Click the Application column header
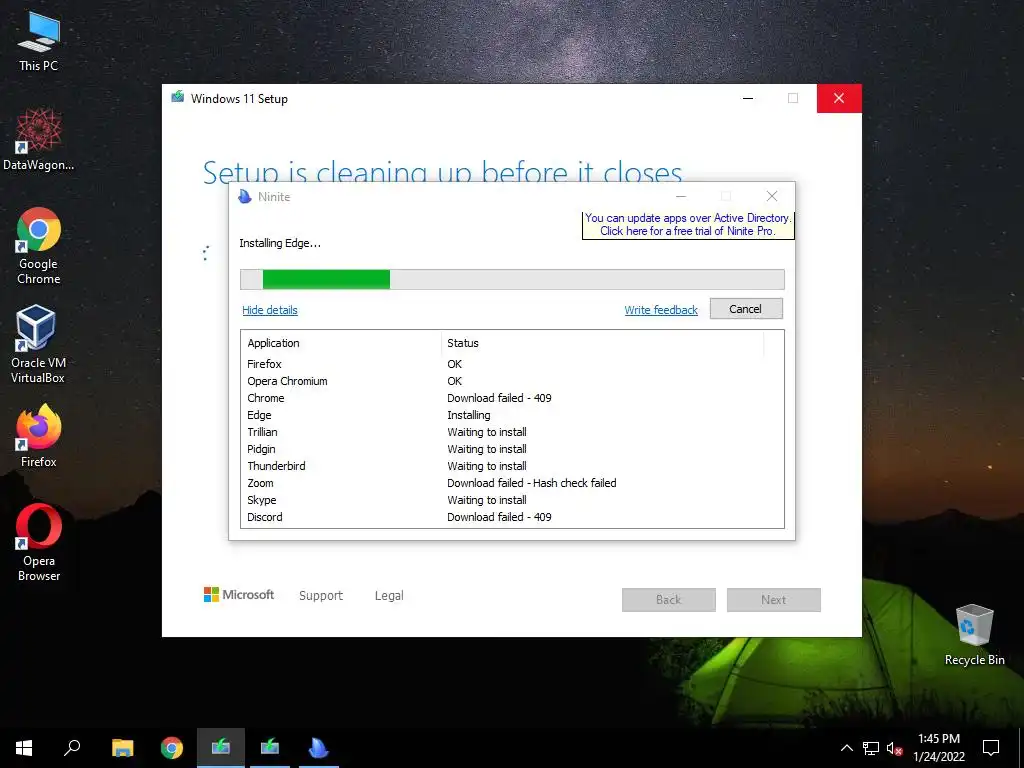This screenshot has width=1024, height=768. 342,343
